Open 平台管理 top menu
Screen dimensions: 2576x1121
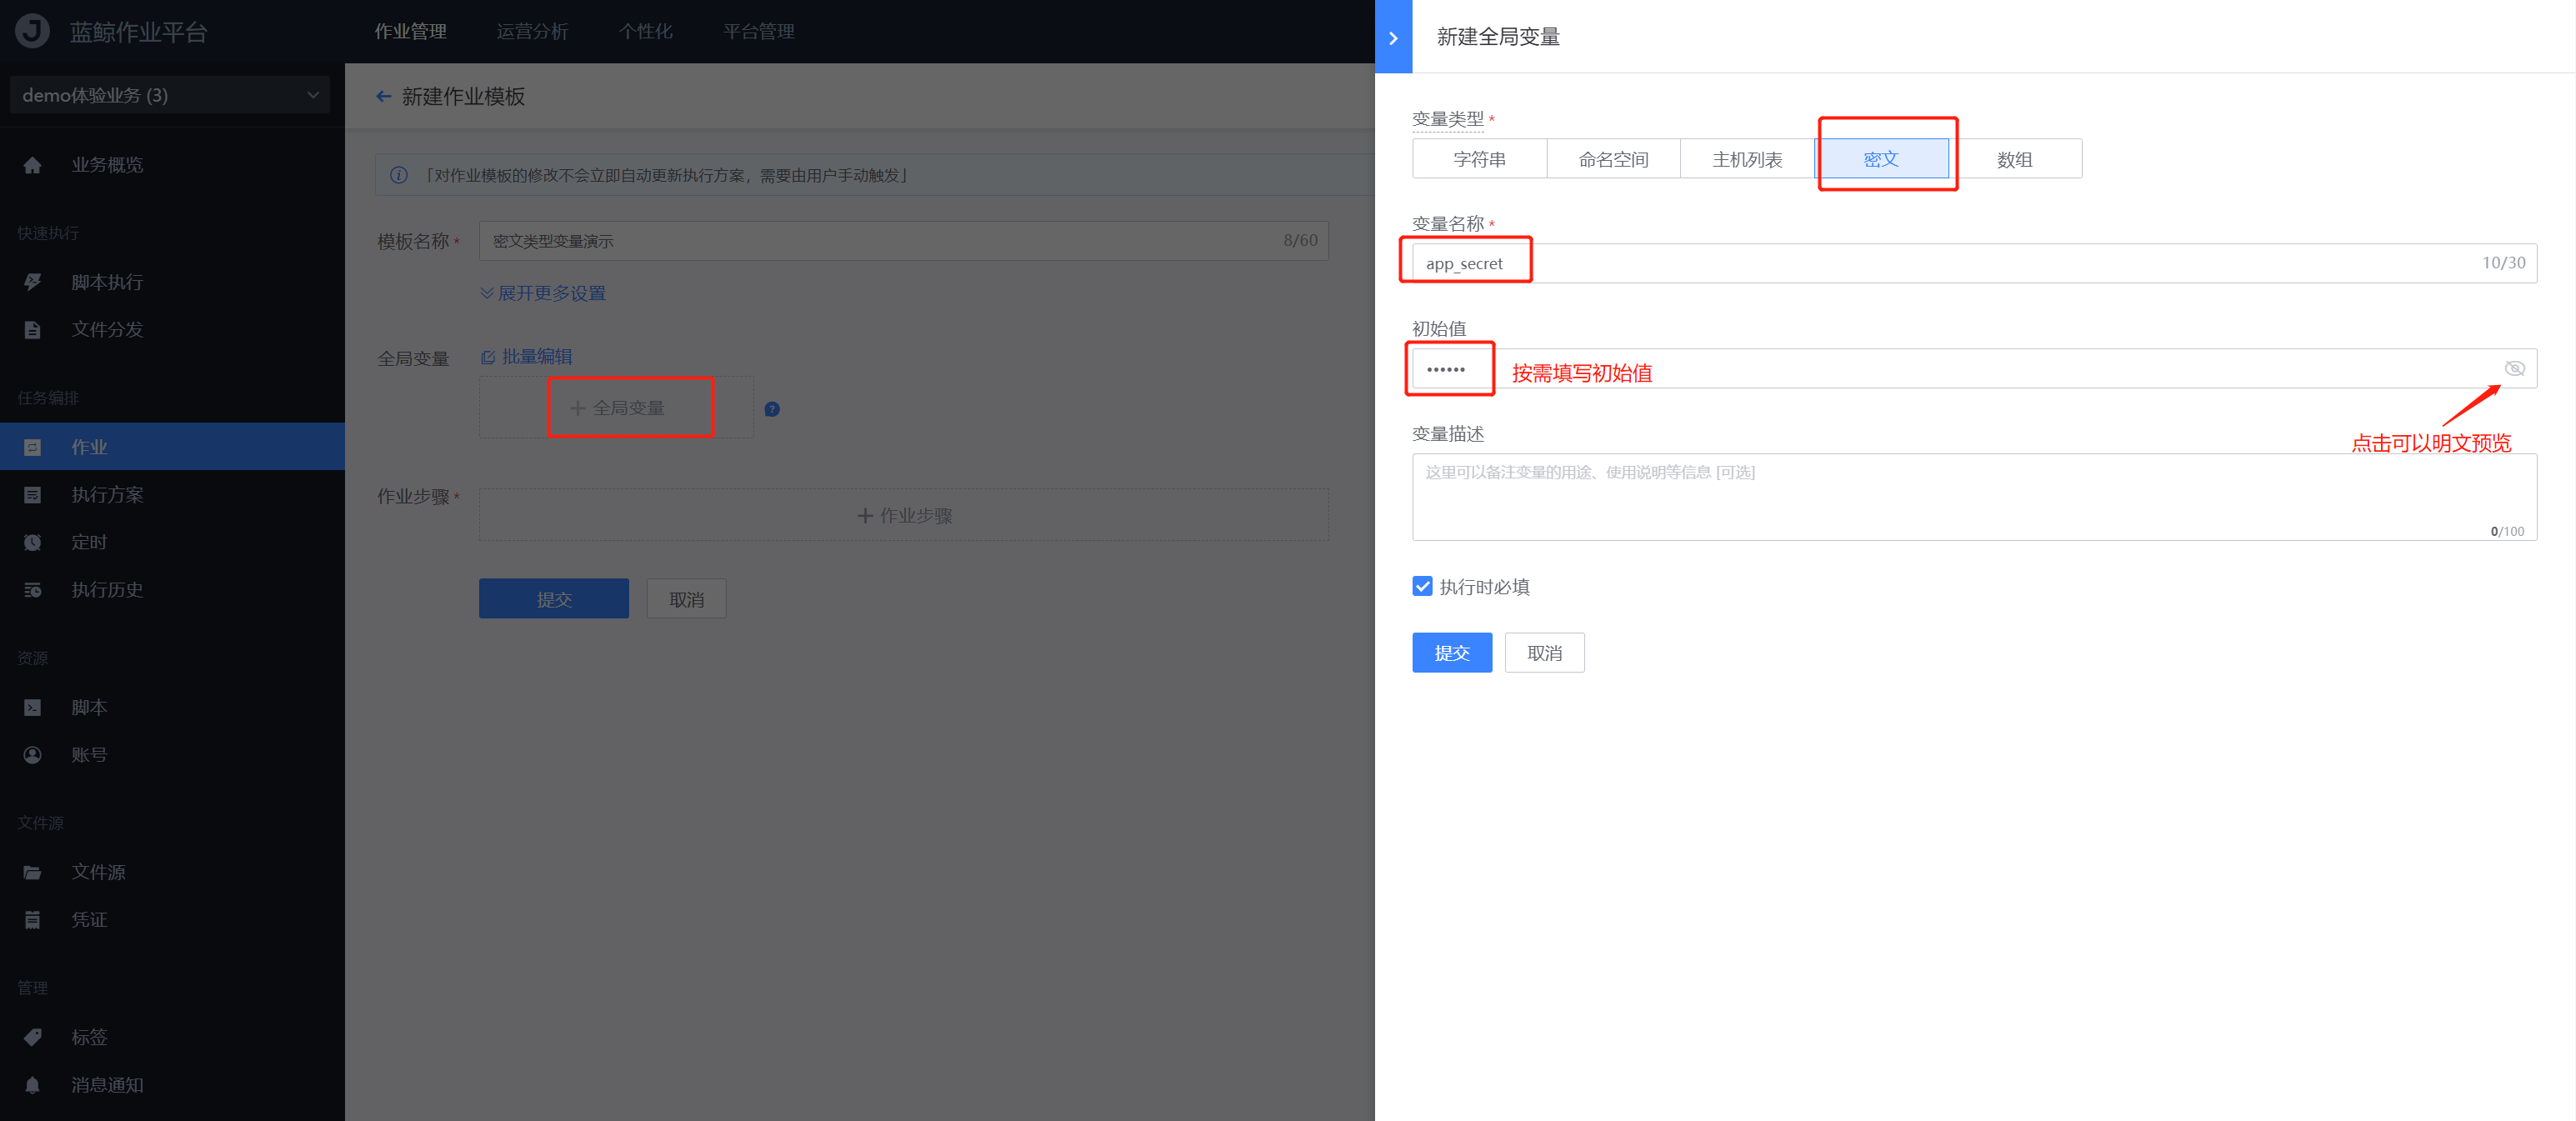click(759, 31)
